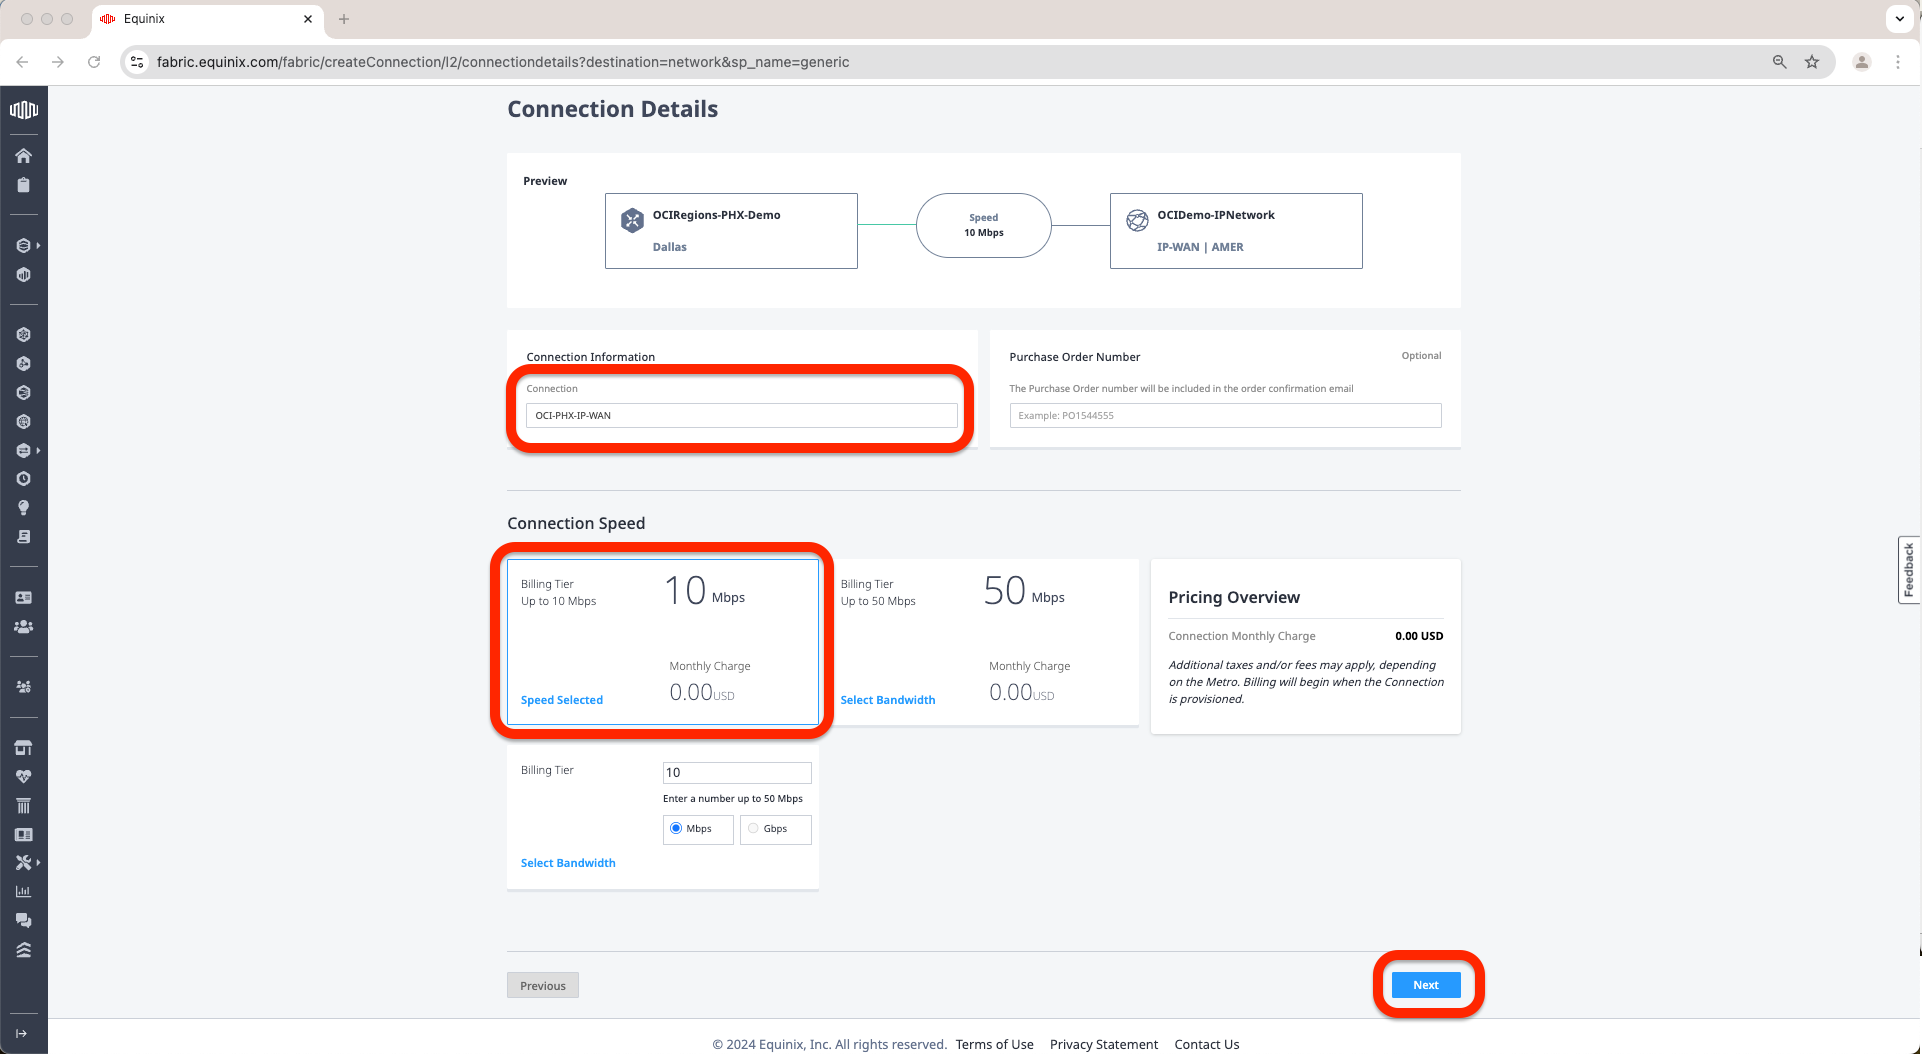Open the marketplace storefront icon
Screen dimensions: 1922x1054
pos(23,748)
